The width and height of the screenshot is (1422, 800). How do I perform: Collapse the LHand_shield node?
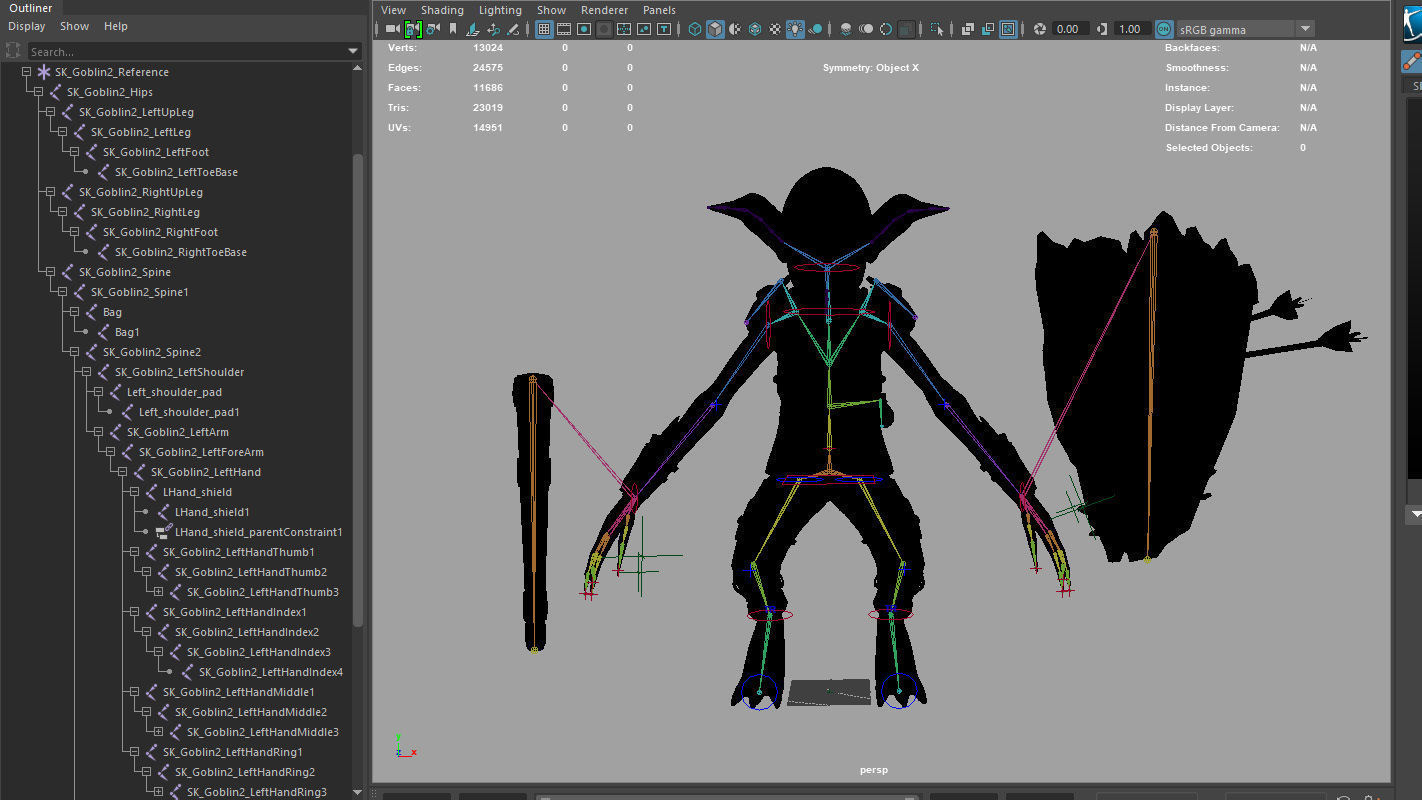point(135,492)
